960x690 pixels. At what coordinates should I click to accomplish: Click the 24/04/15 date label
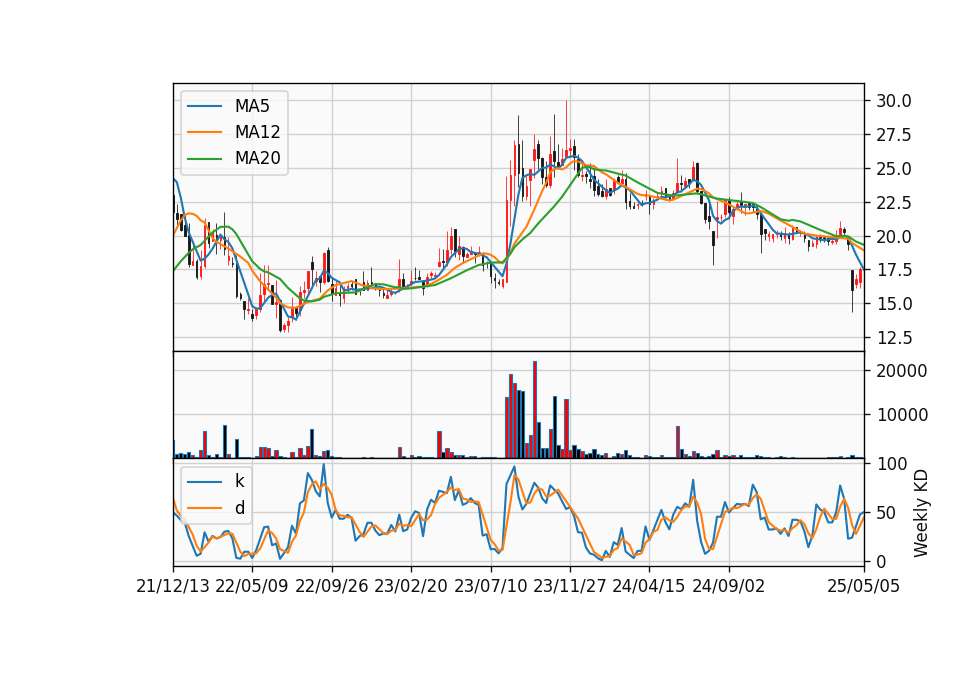649,587
